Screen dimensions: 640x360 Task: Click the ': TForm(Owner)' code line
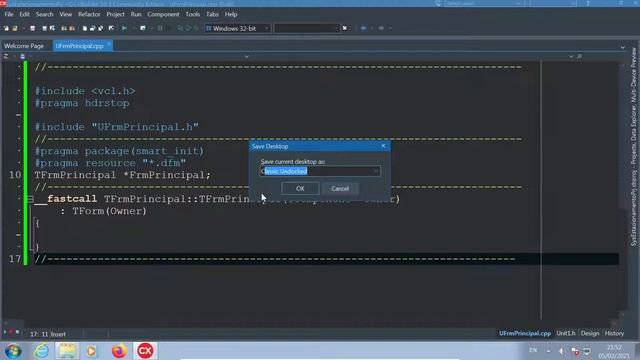(103, 211)
